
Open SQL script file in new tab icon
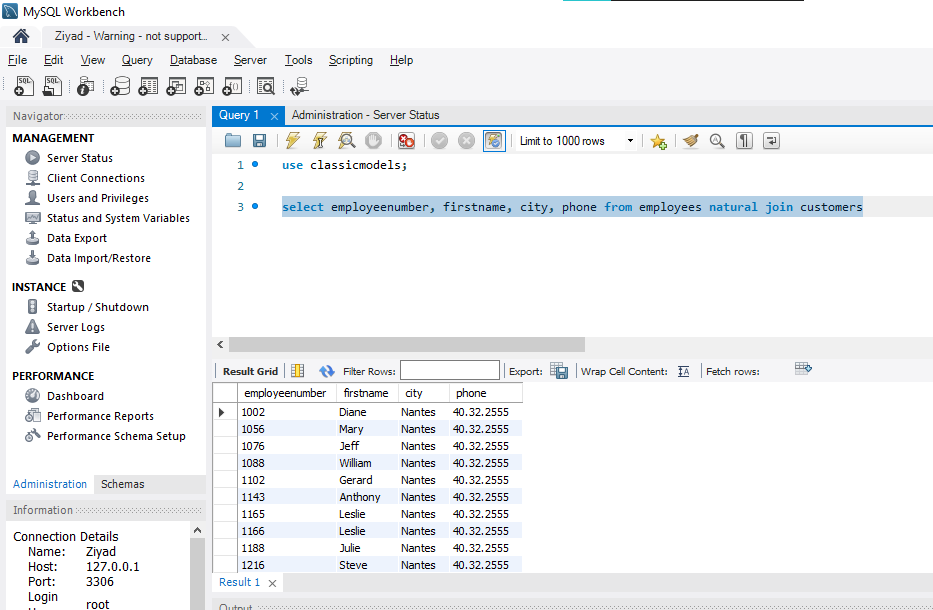[52, 86]
